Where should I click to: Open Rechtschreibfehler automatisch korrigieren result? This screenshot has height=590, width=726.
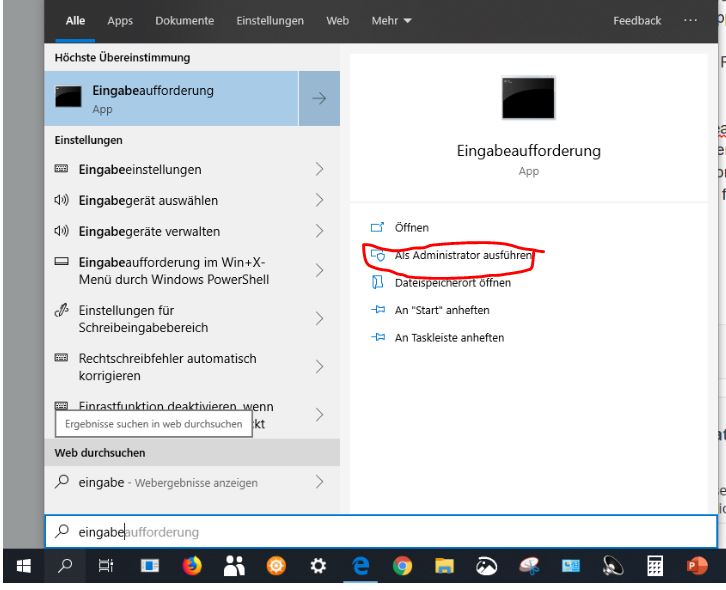pyautogui.click(x=192, y=367)
